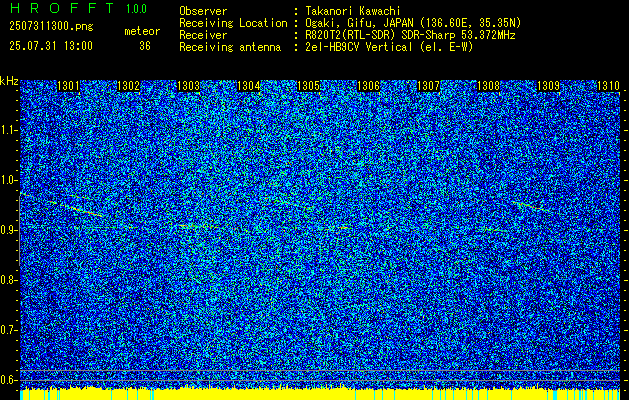This screenshot has height=400, width=629.
Task: Click the version number 1.0.0
Action: coord(136,9)
